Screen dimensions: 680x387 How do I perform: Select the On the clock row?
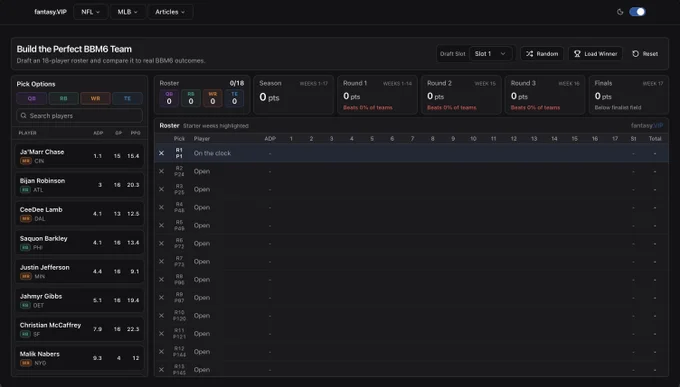(411, 153)
